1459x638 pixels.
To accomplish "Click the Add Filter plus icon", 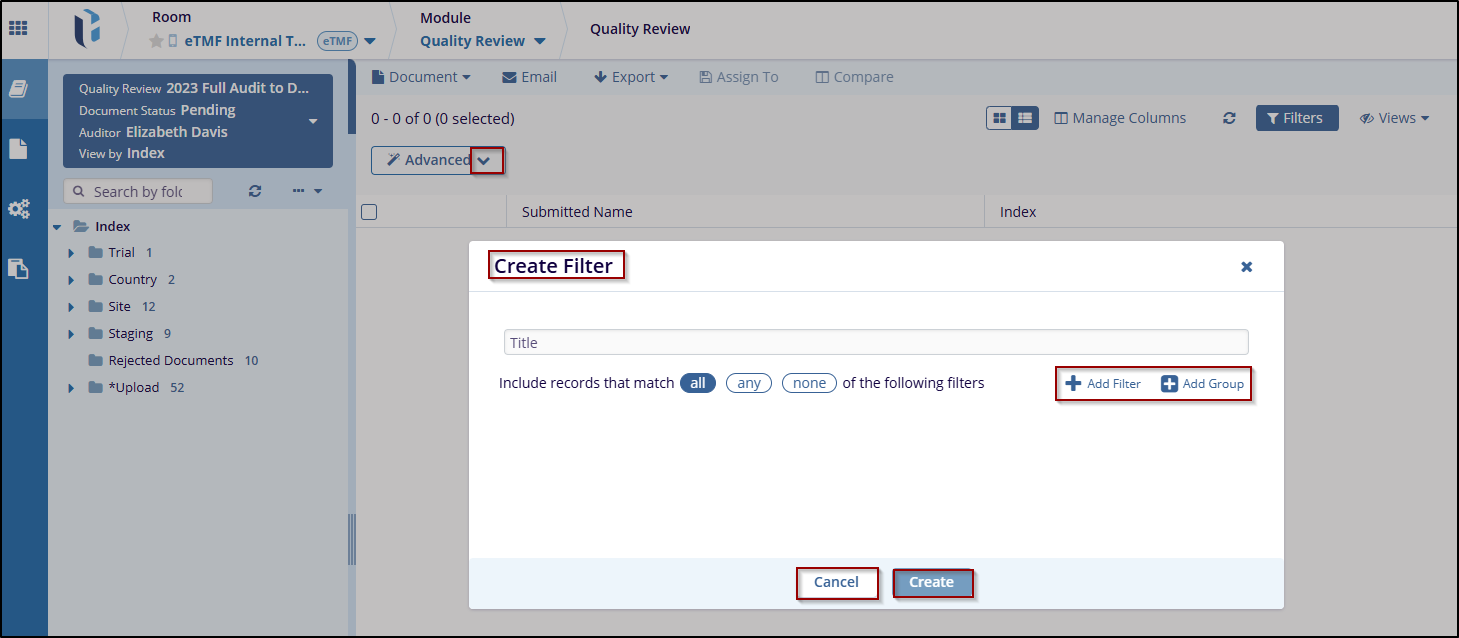I will 1073,384.
